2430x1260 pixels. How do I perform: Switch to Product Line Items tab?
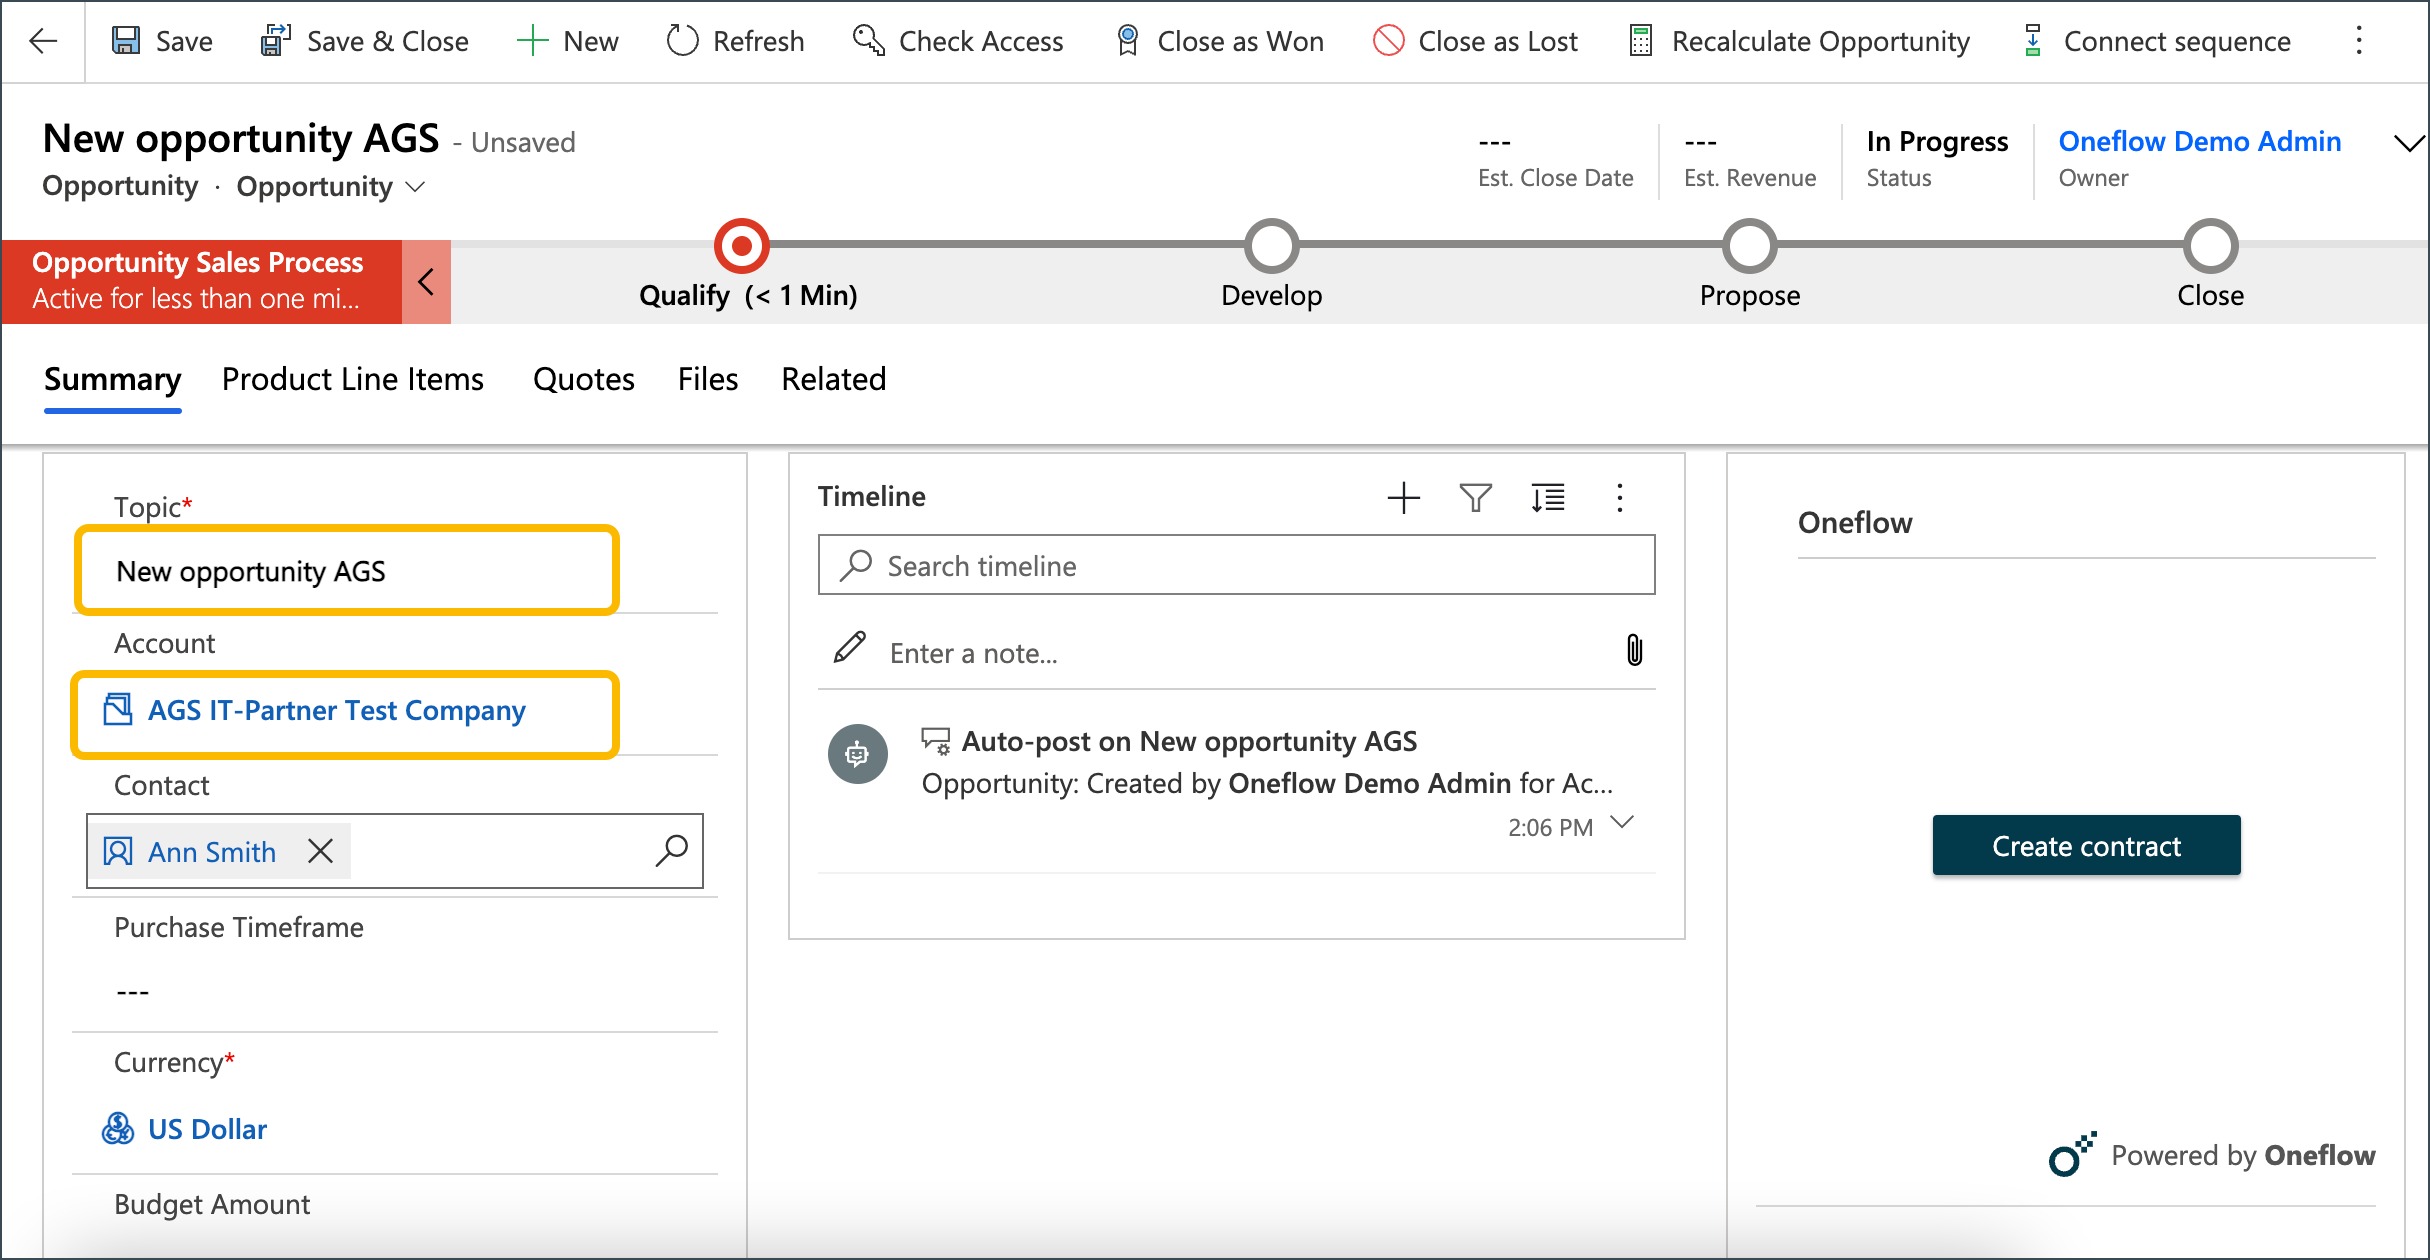click(x=352, y=379)
